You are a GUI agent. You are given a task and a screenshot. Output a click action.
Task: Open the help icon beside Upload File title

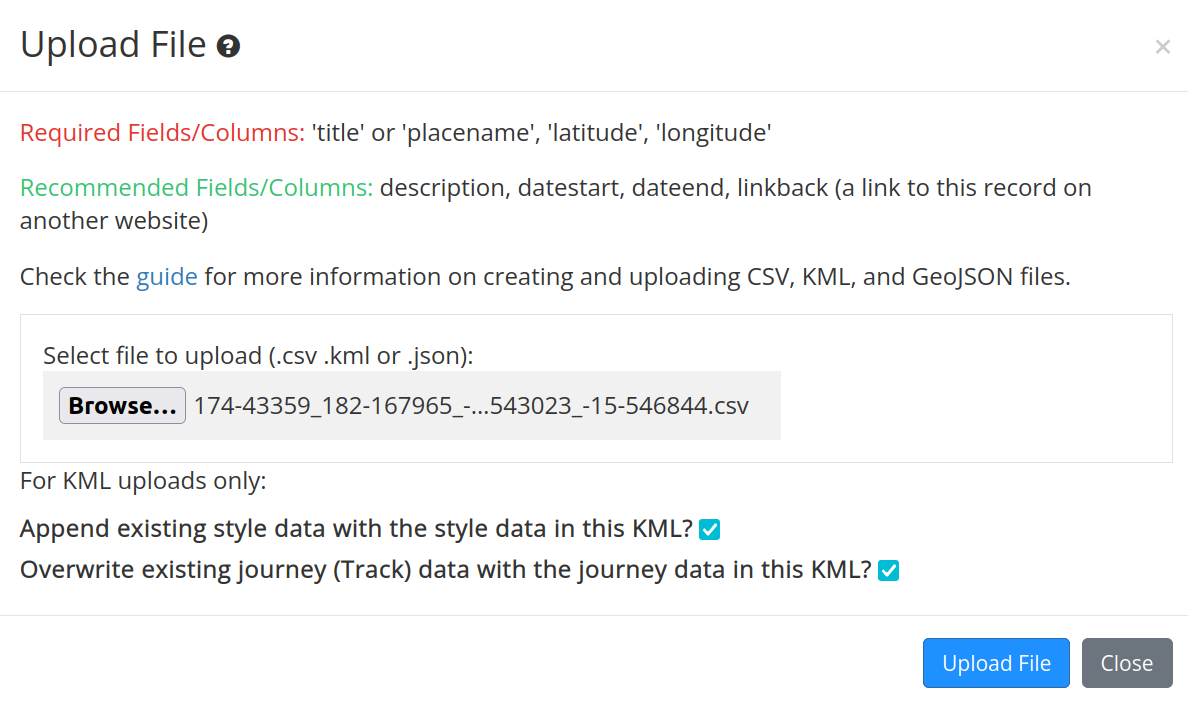(x=228, y=46)
